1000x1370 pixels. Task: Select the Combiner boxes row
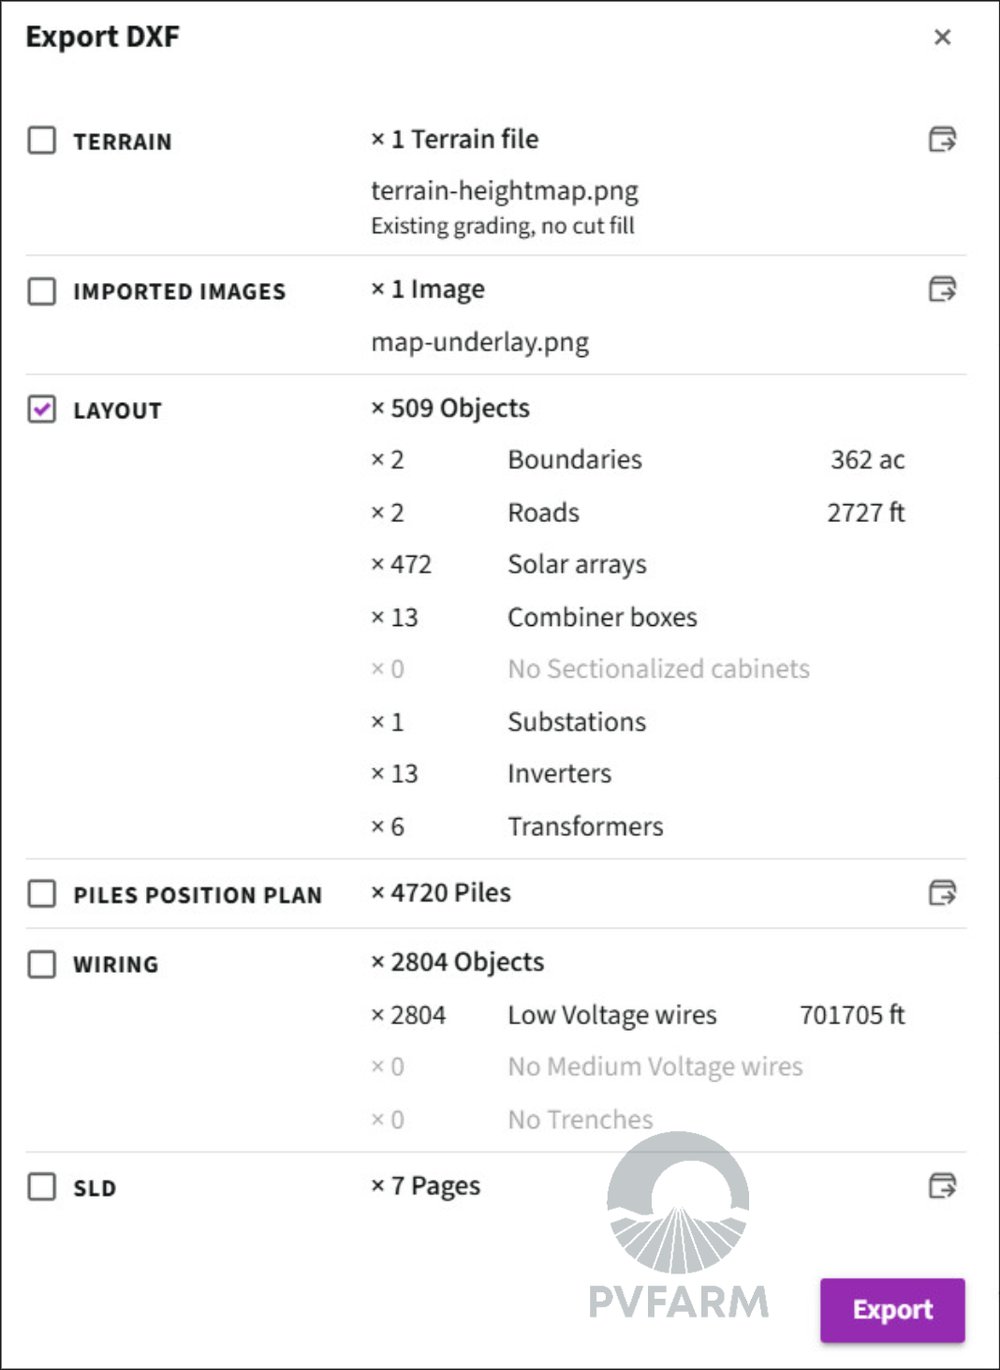click(x=602, y=617)
